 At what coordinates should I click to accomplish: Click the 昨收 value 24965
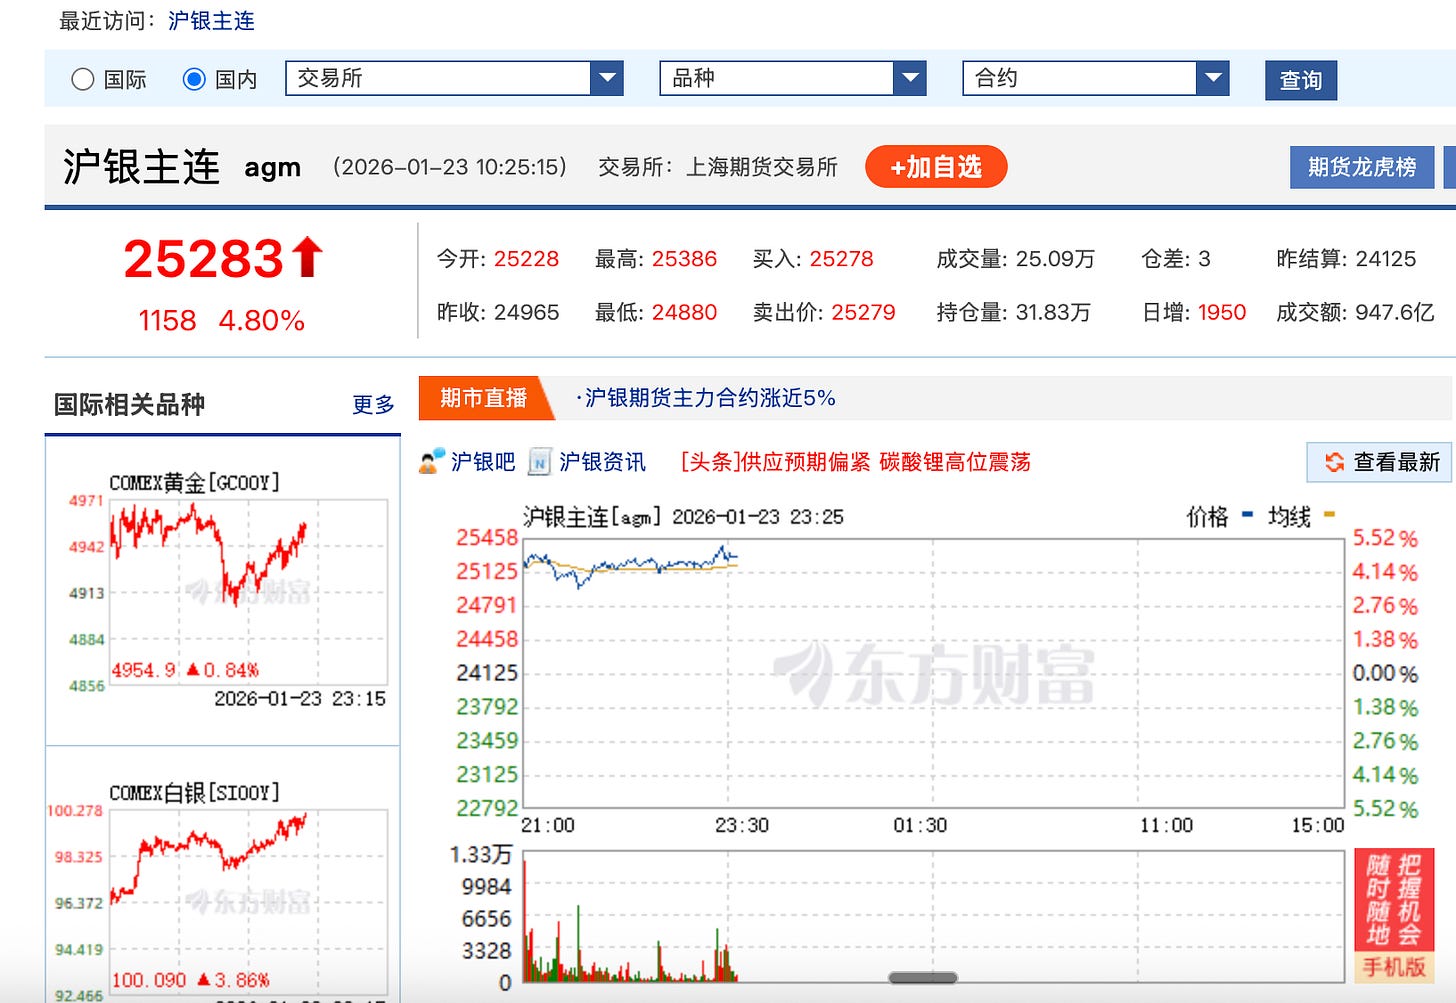(526, 312)
